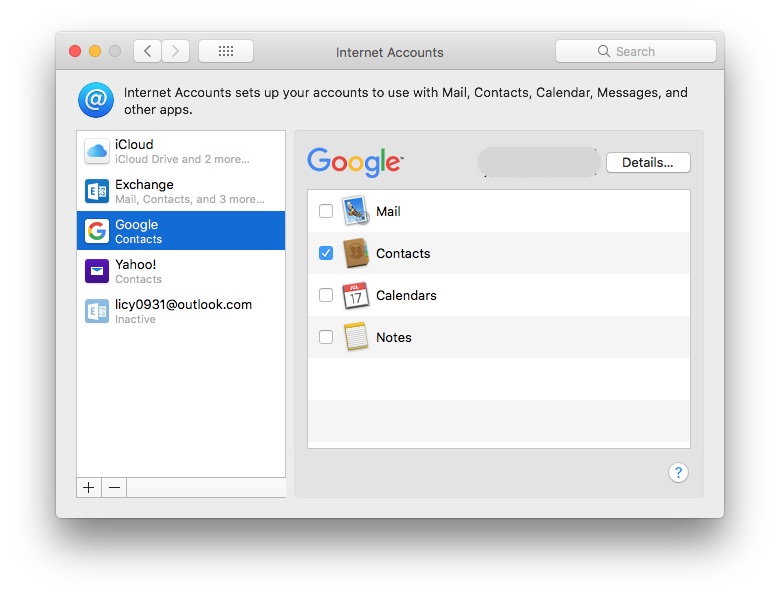Click 'Mail, Contacts, and 3 more…' subtitle

pyautogui.click(x=190, y=199)
